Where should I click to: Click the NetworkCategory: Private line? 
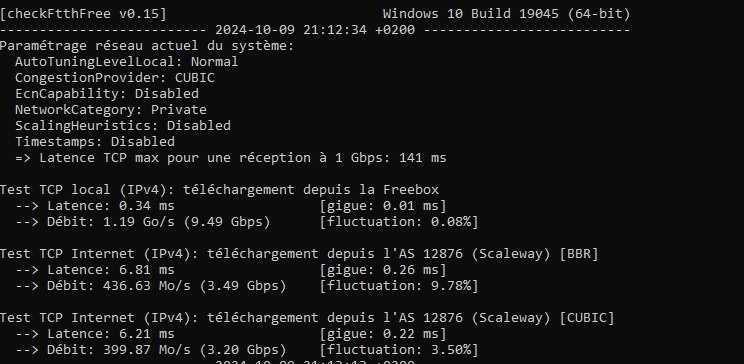tap(111, 110)
